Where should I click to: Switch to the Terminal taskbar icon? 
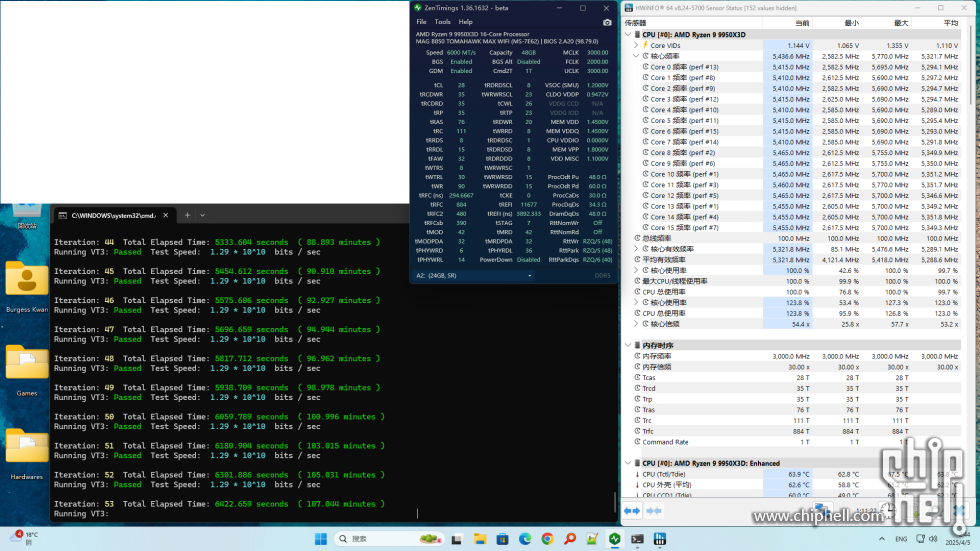[x=638, y=539]
